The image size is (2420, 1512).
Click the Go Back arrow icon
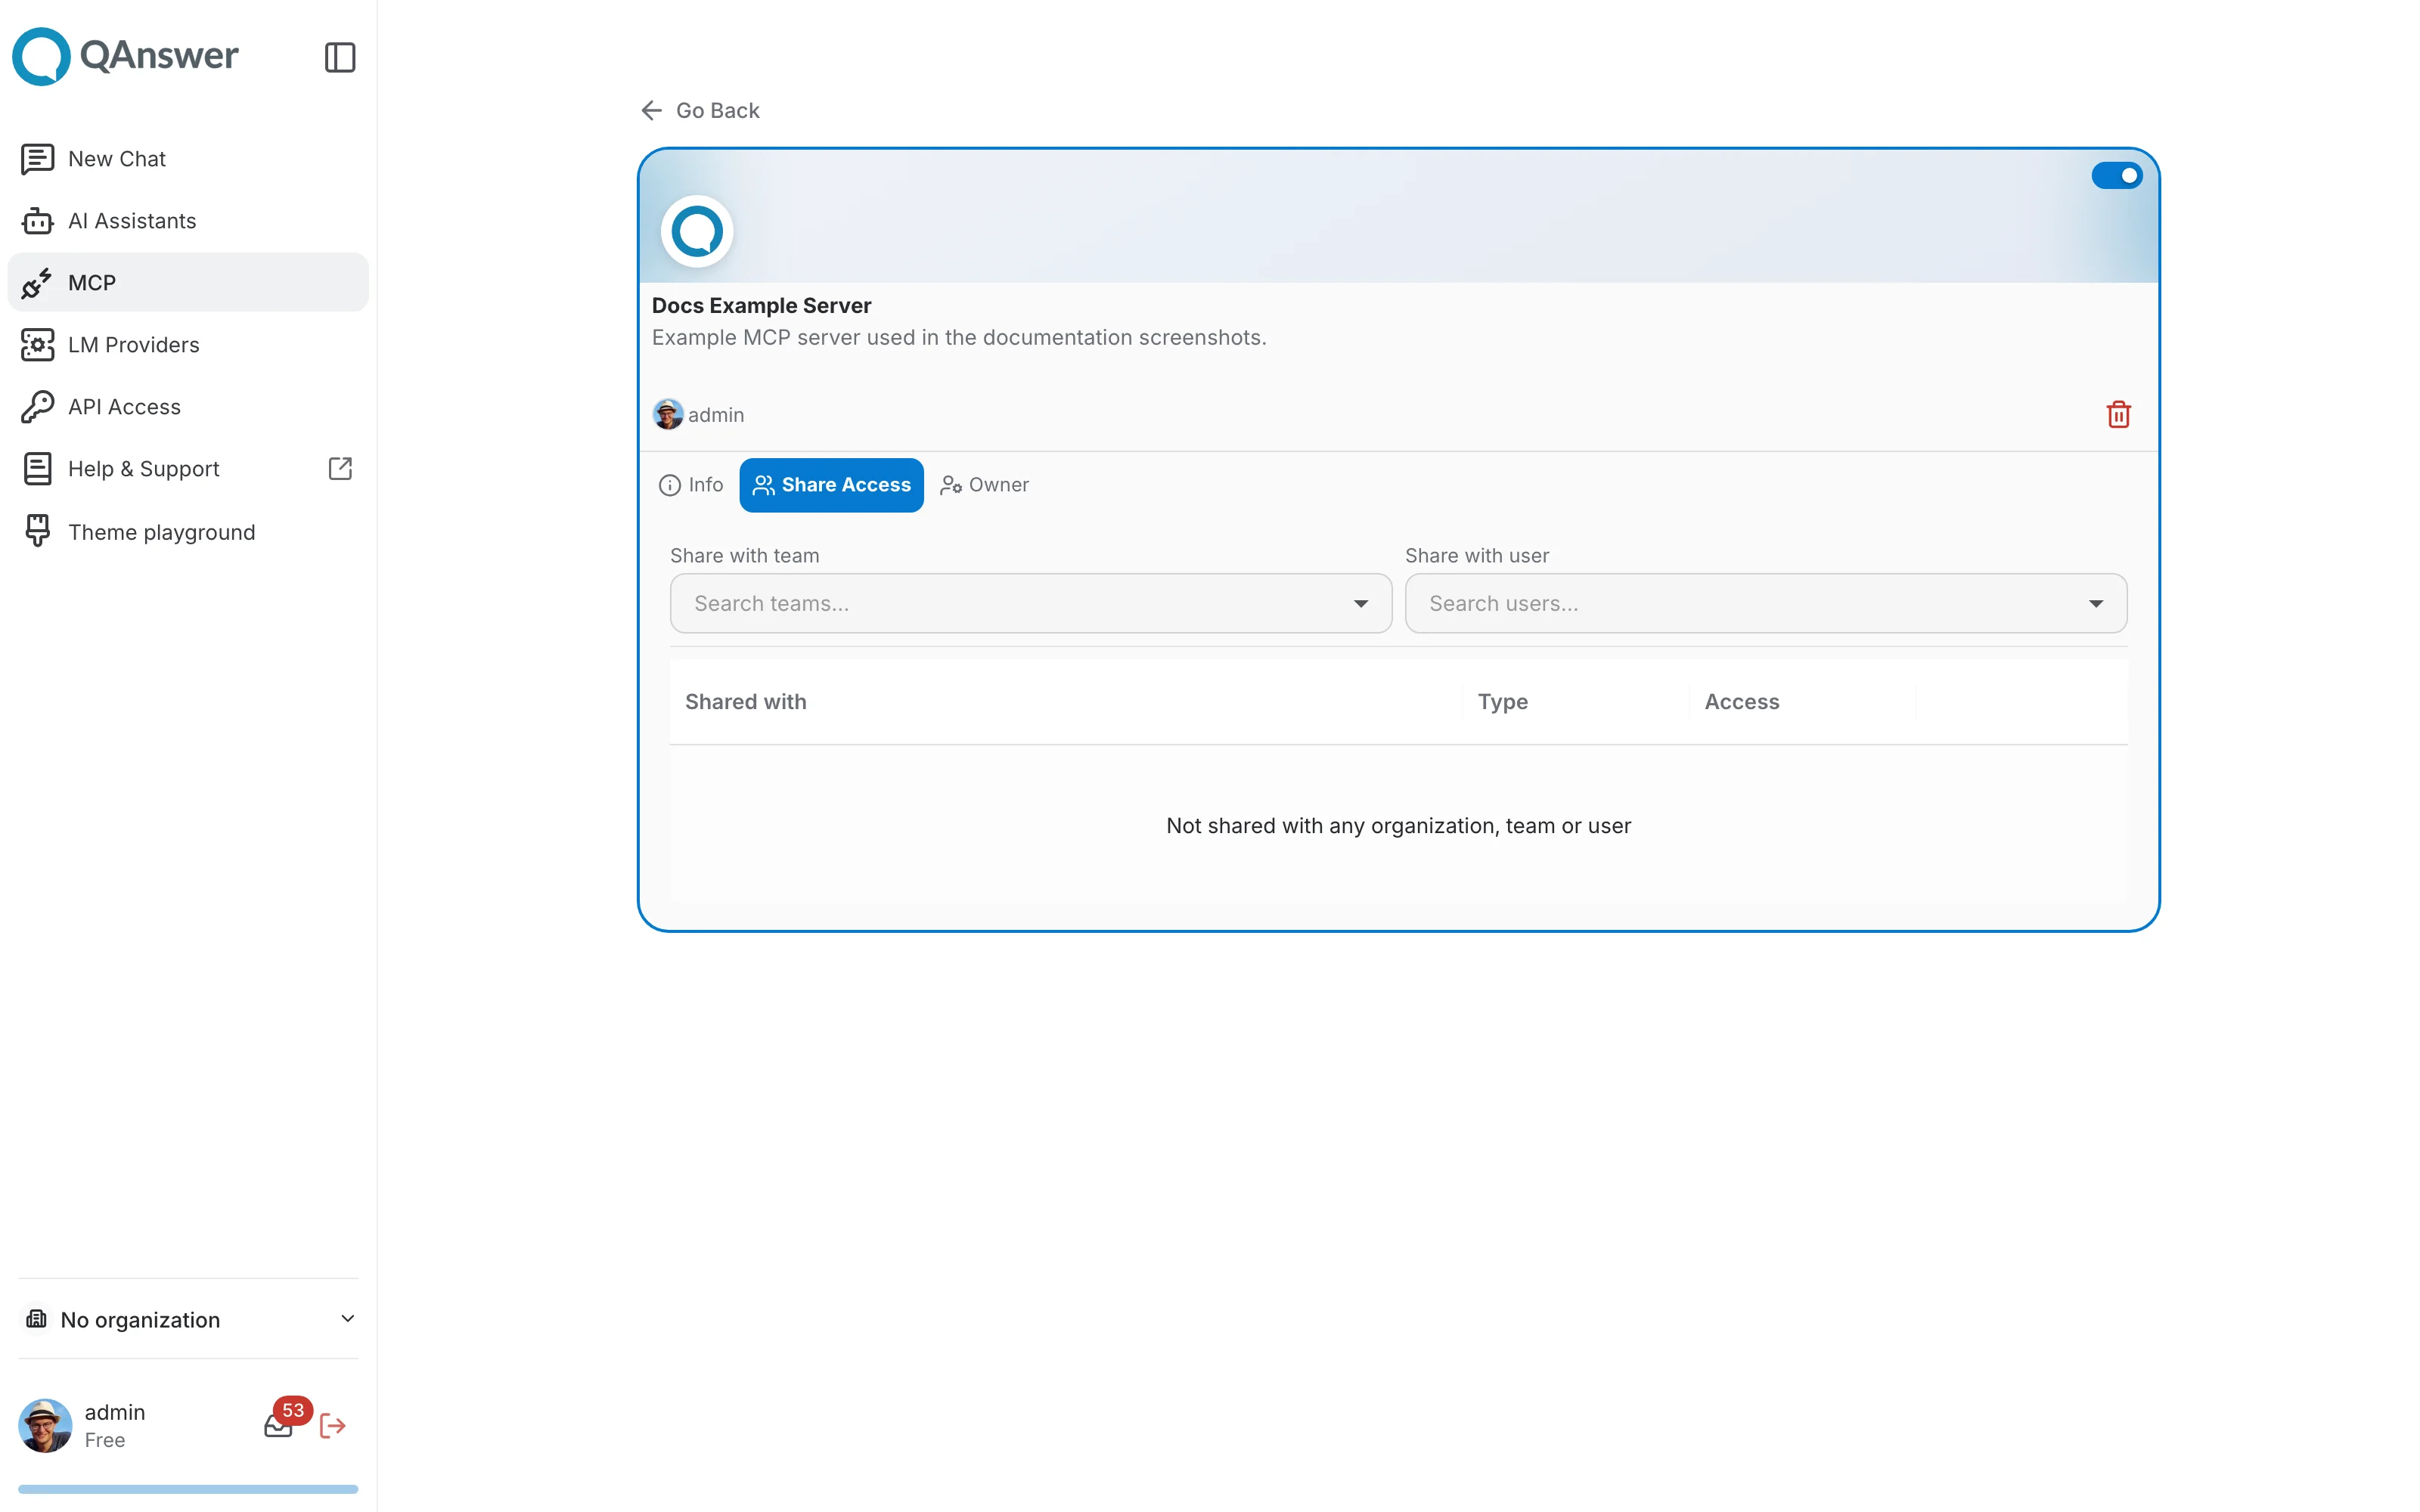click(652, 110)
